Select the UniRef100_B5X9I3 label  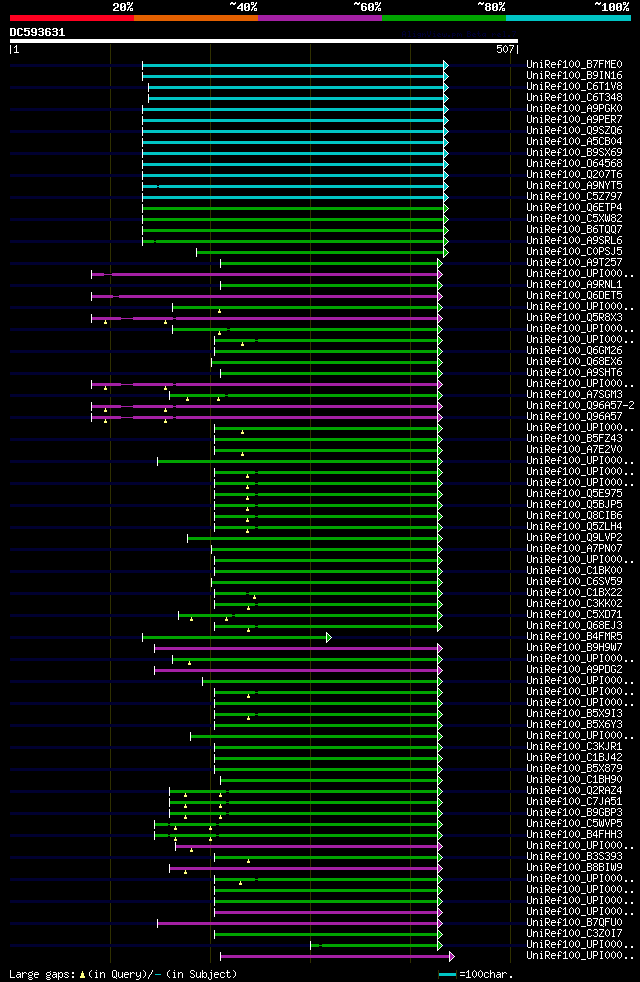[574, 714]
